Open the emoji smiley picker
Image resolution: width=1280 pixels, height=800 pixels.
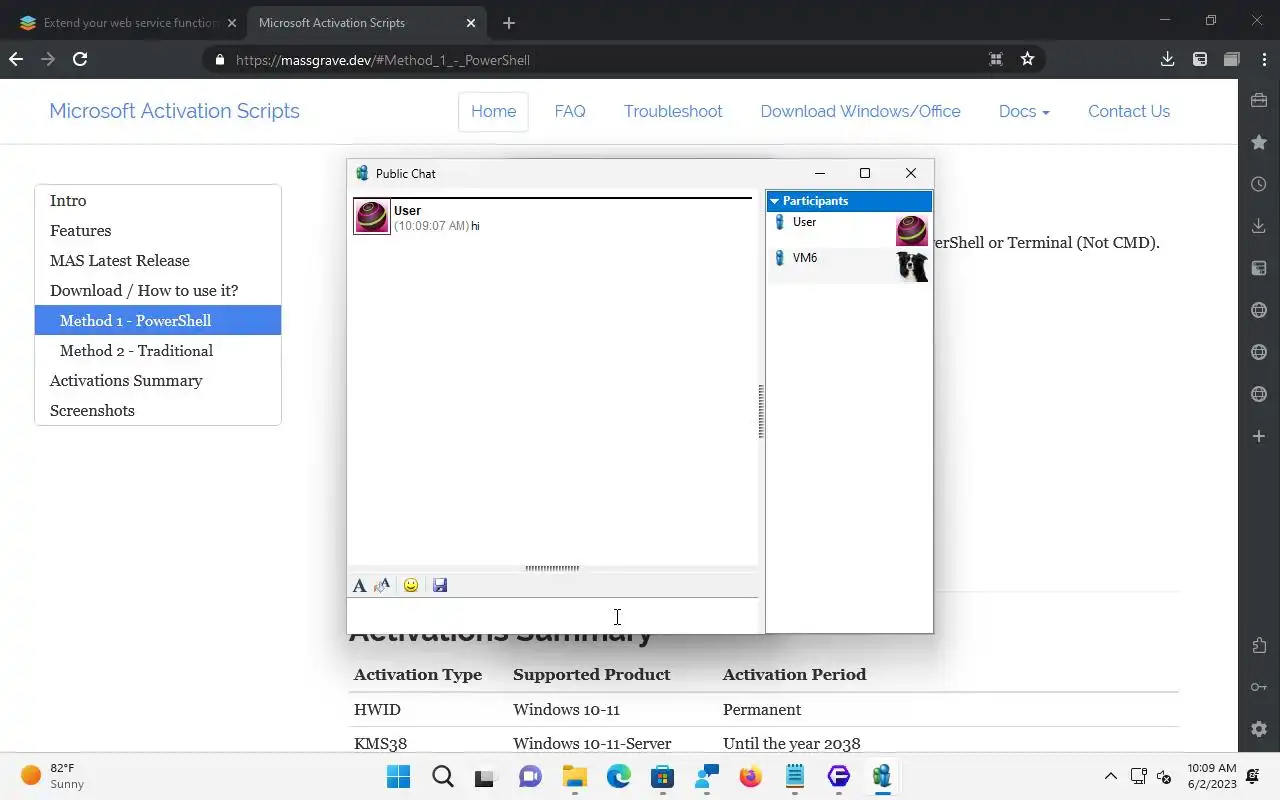[x=411, y=585]
